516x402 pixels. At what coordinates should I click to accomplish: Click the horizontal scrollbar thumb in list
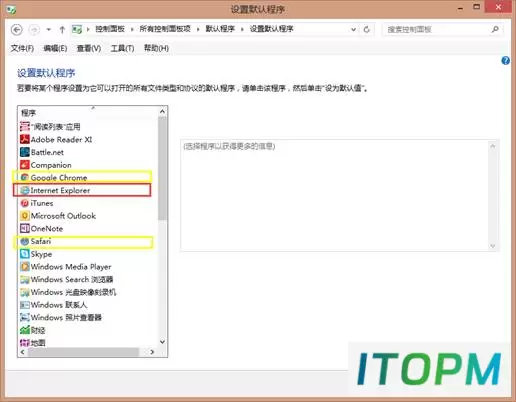pyautogui.click(x=83, y=352)
